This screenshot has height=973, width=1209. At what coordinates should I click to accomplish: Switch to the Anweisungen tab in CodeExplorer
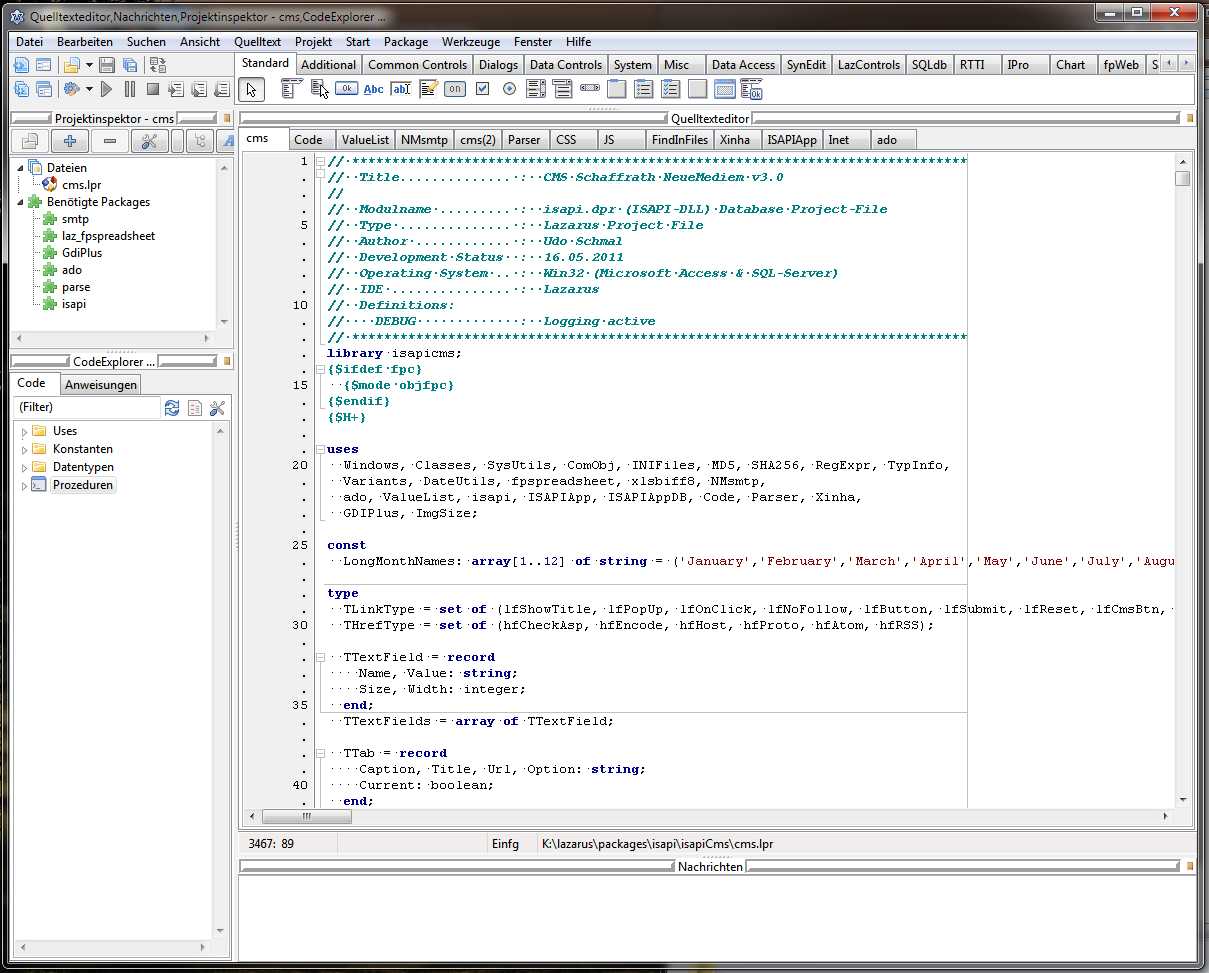pos(100,385)
